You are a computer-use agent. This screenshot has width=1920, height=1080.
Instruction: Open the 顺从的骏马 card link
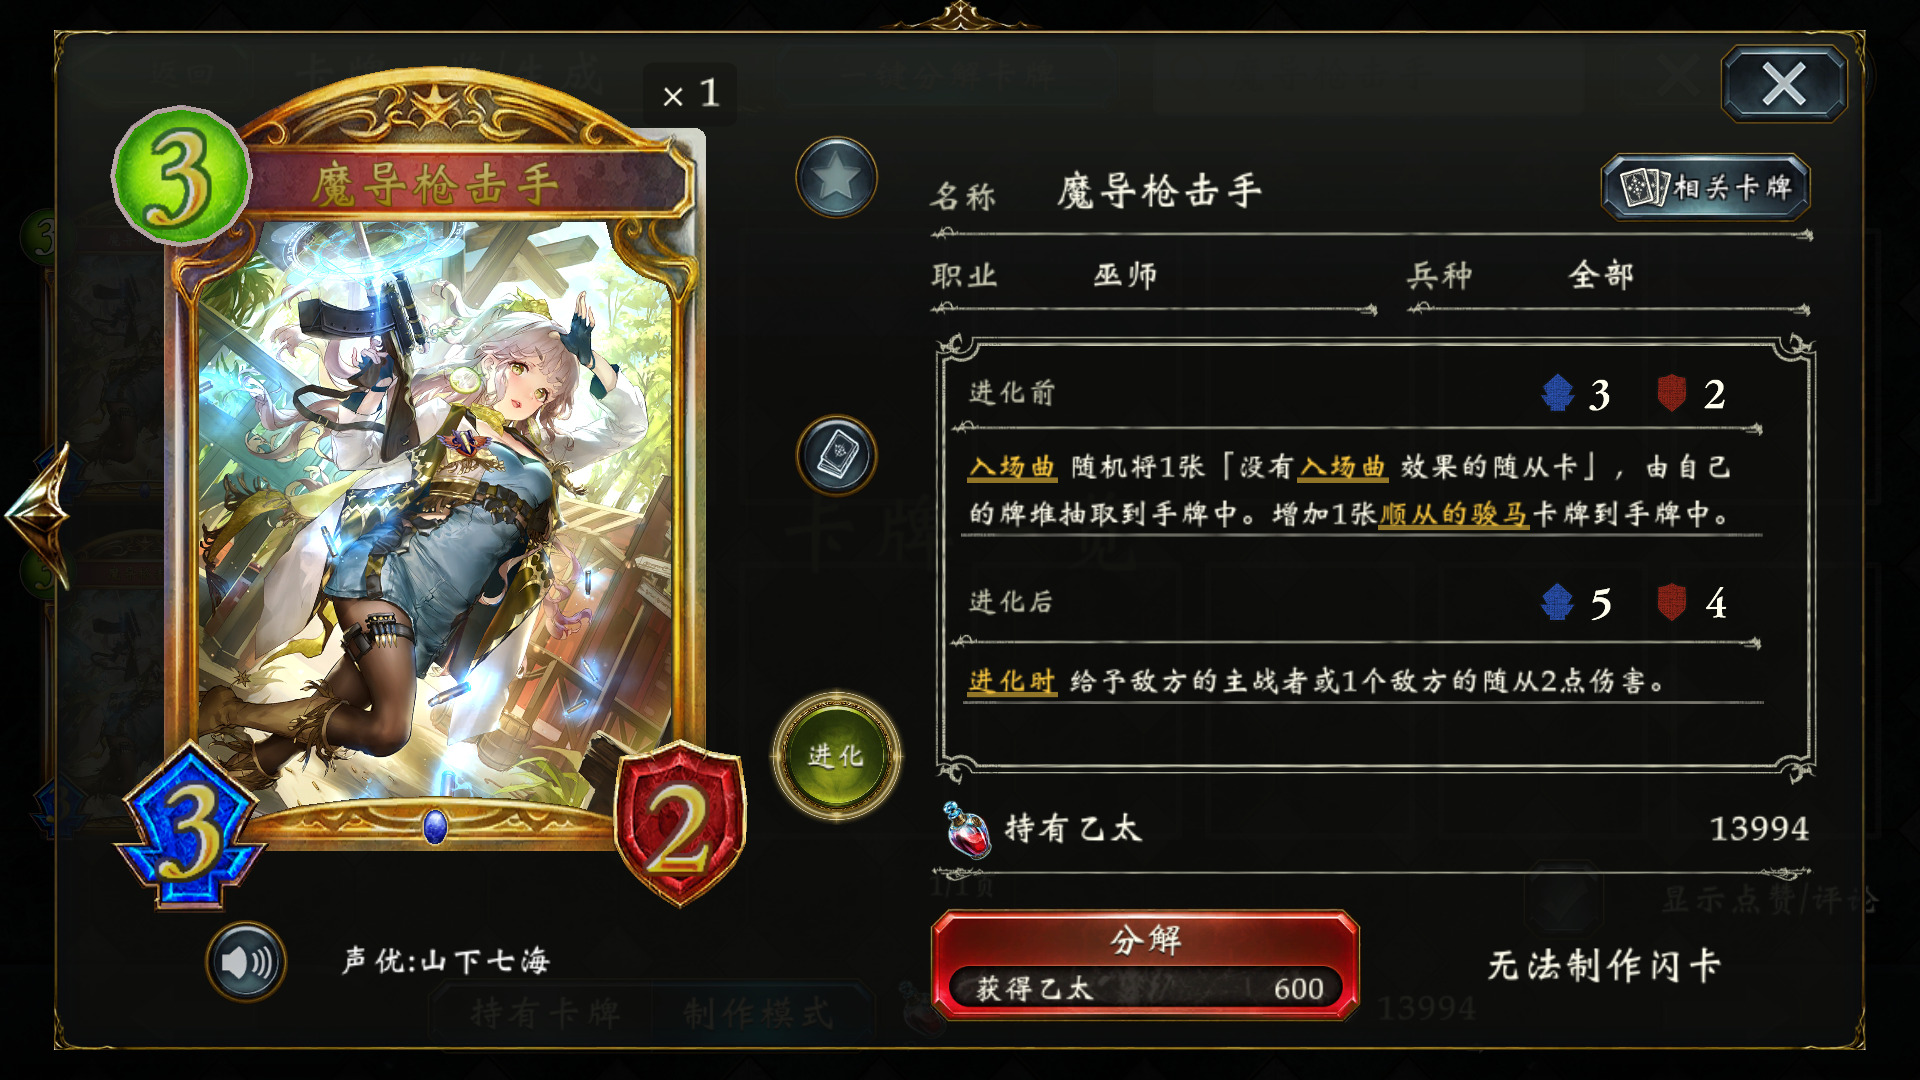coord(1453,514)
